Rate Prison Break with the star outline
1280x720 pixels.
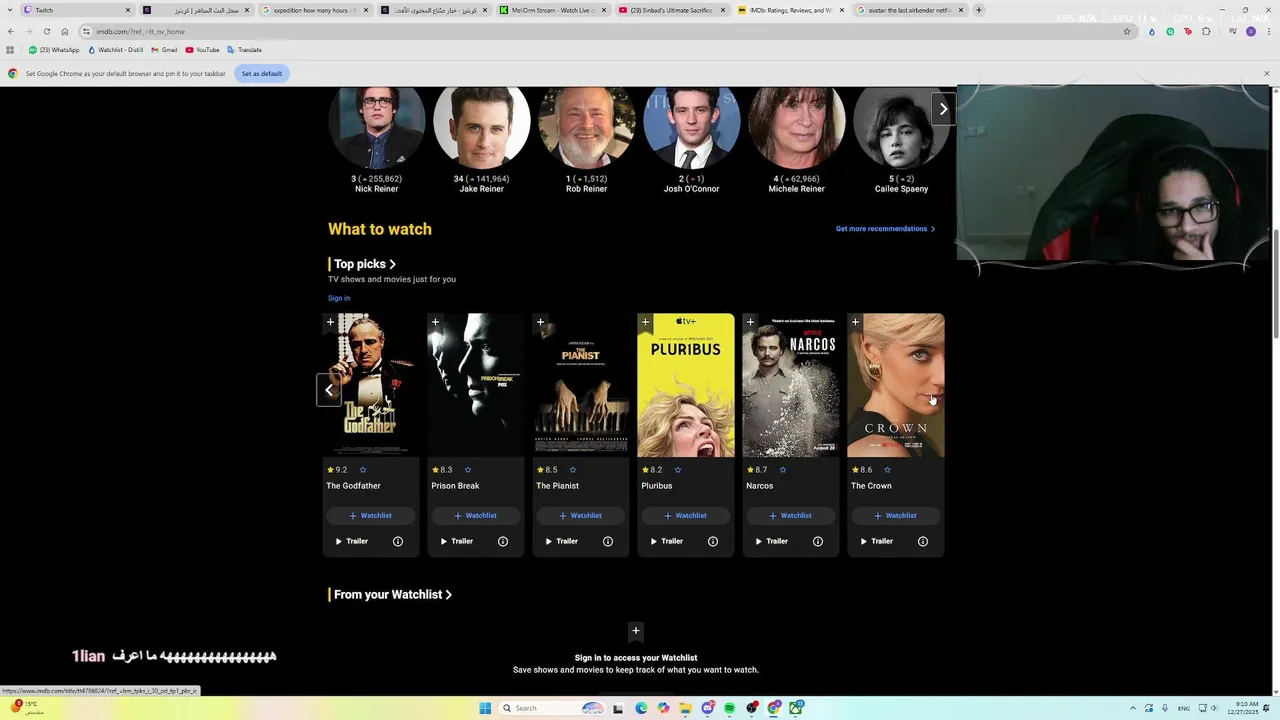[468, 470]
